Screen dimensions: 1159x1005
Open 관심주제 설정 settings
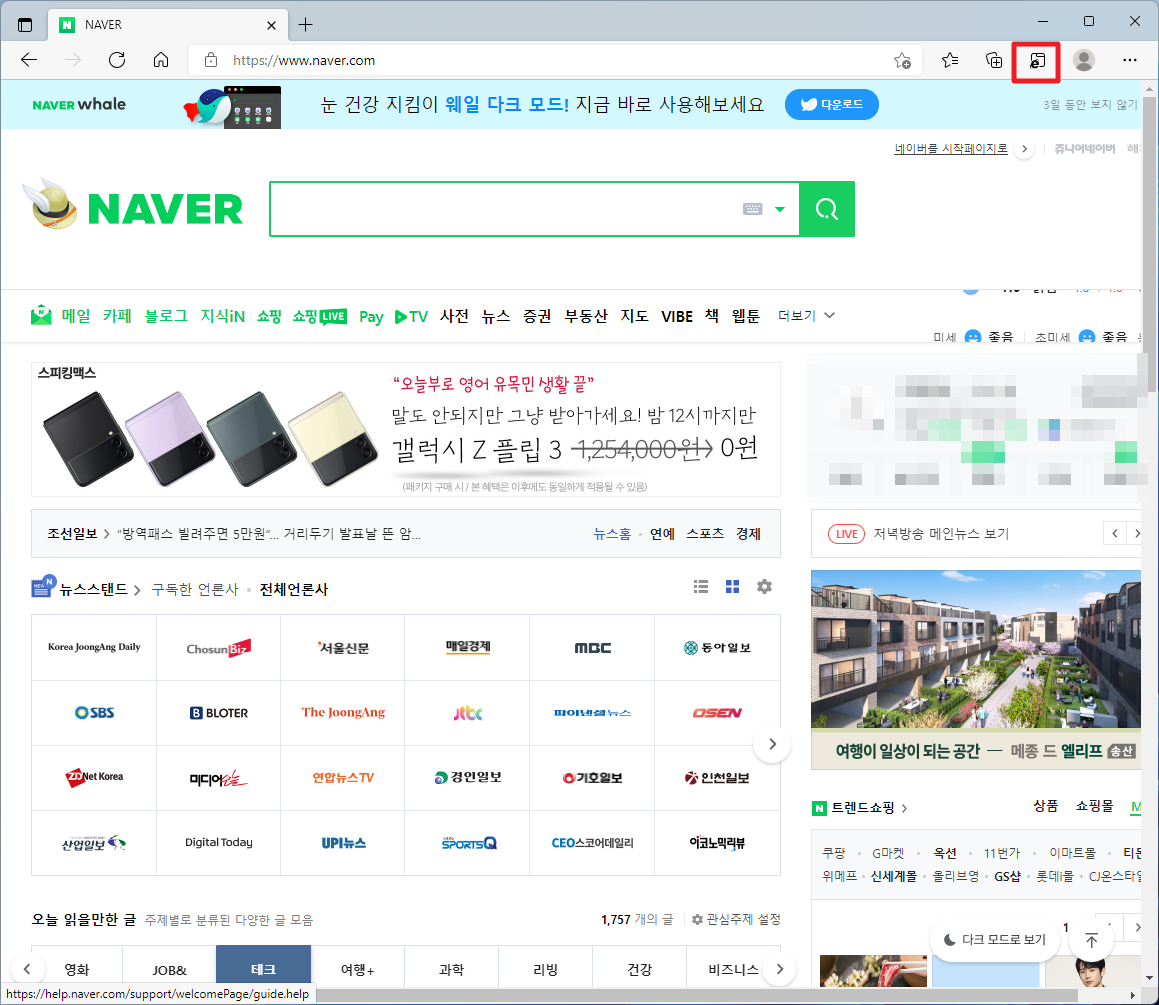click(735, 919)
